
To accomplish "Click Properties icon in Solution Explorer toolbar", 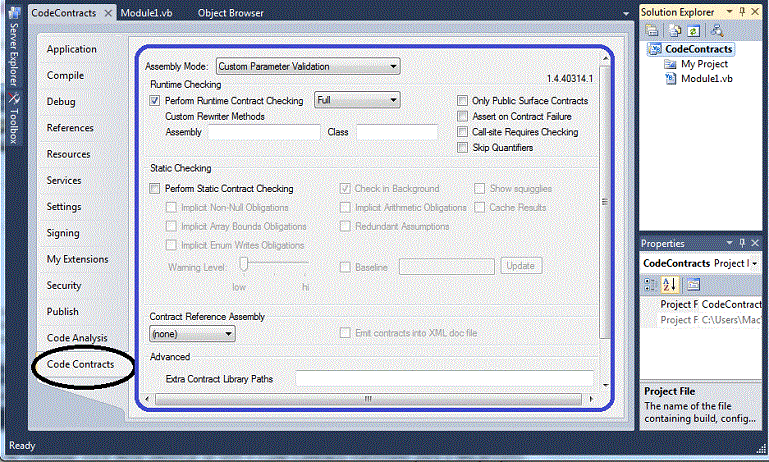I will tap(652, 31).
